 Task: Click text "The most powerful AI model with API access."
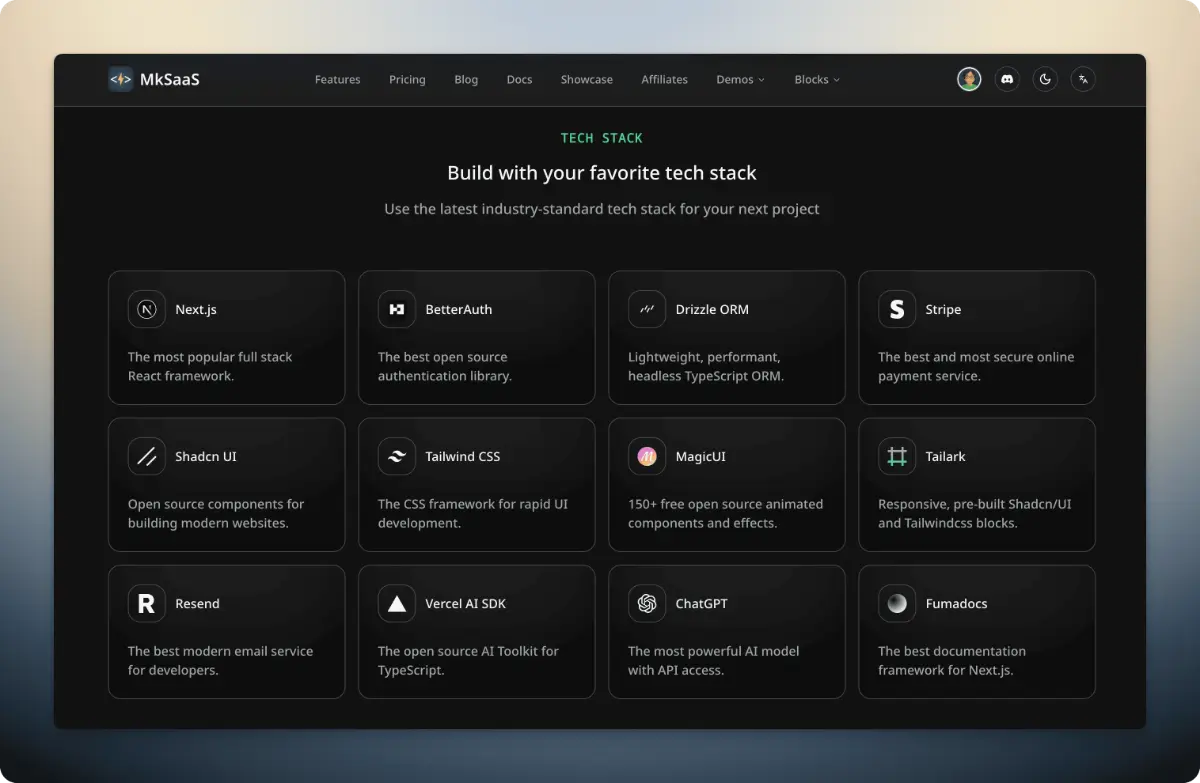tap(714, 660)
